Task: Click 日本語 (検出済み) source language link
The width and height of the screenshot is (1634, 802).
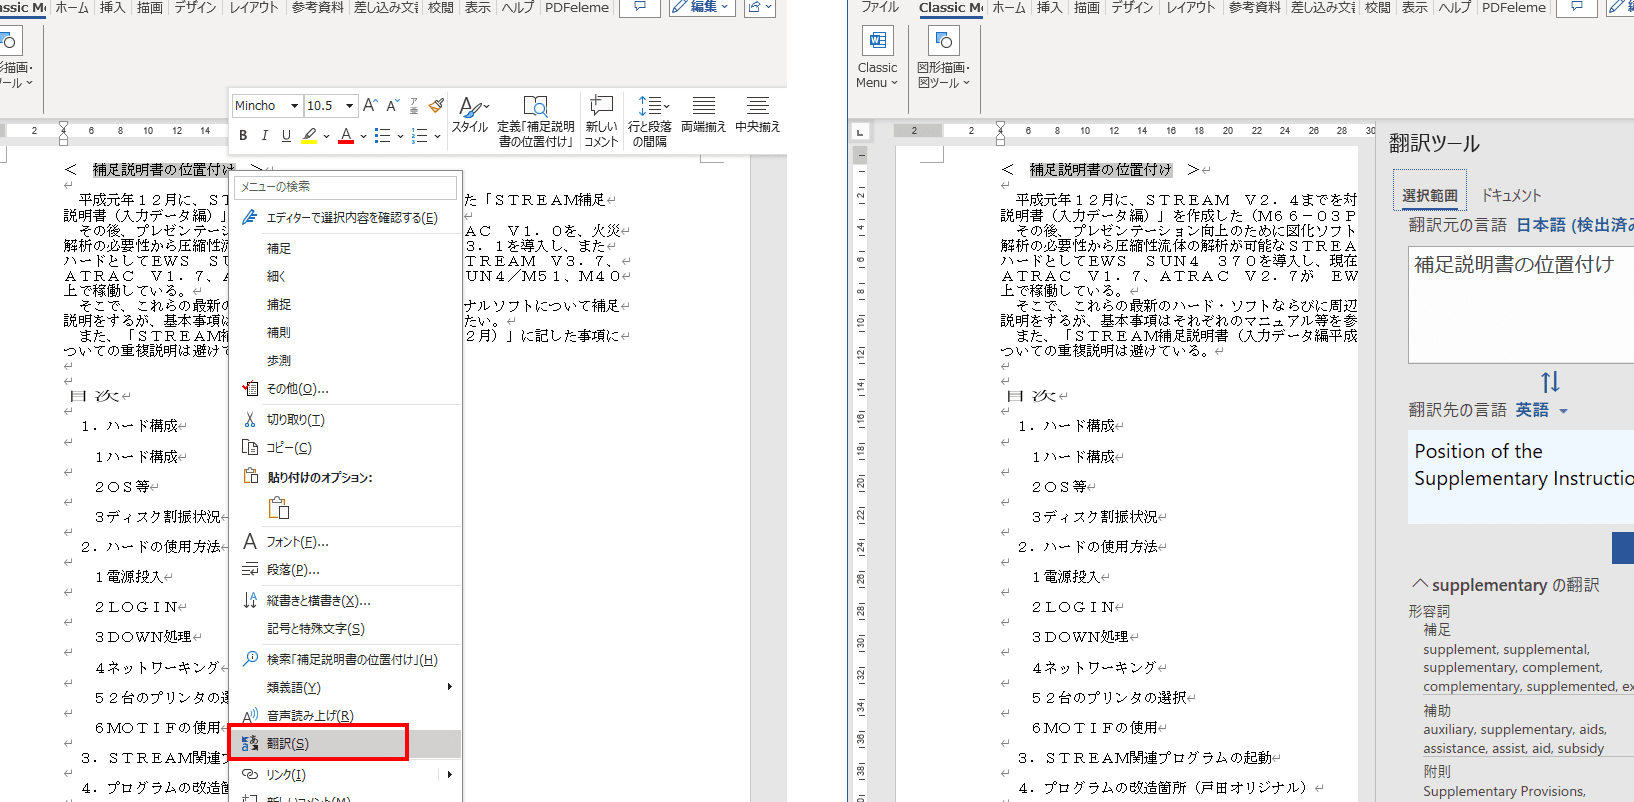Action: [1575, 225]
